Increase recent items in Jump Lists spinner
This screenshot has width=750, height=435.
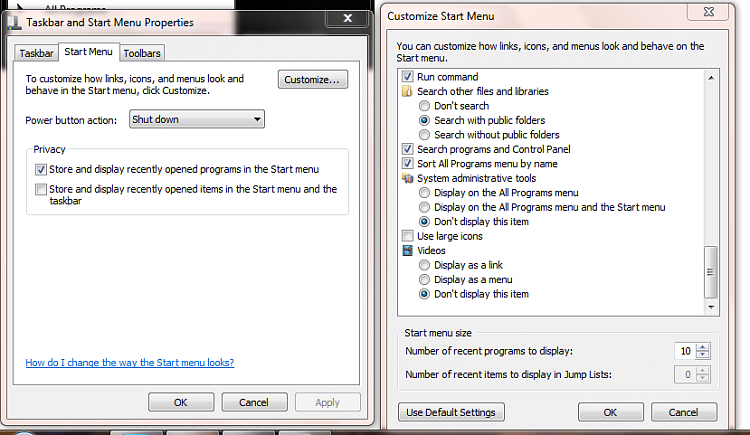click(703, 370)
